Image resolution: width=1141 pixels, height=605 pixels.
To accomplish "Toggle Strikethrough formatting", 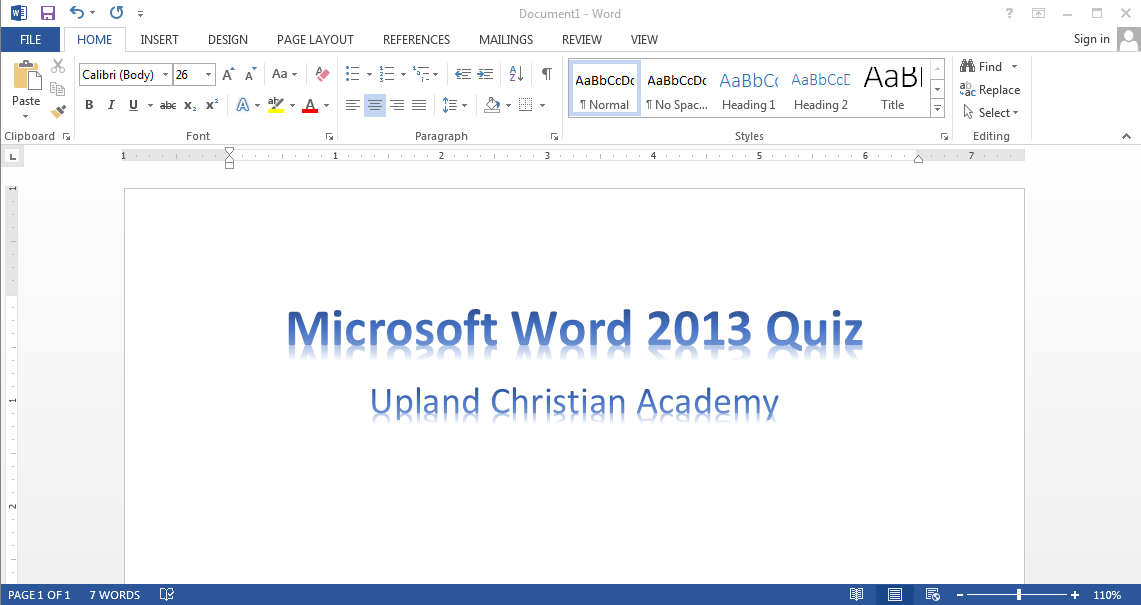I will pos(168,106).
